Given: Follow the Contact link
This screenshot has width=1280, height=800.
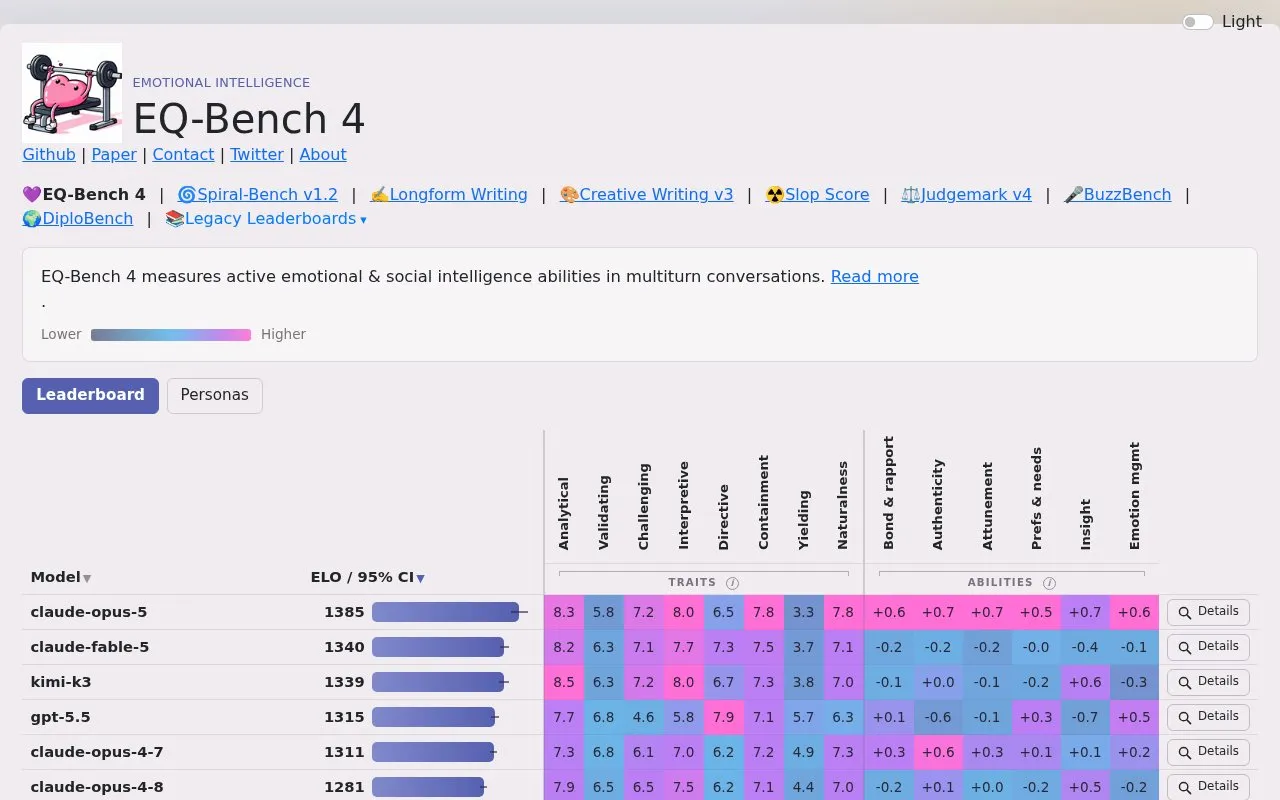Looking at the screenshot, I should click(183, 155).
